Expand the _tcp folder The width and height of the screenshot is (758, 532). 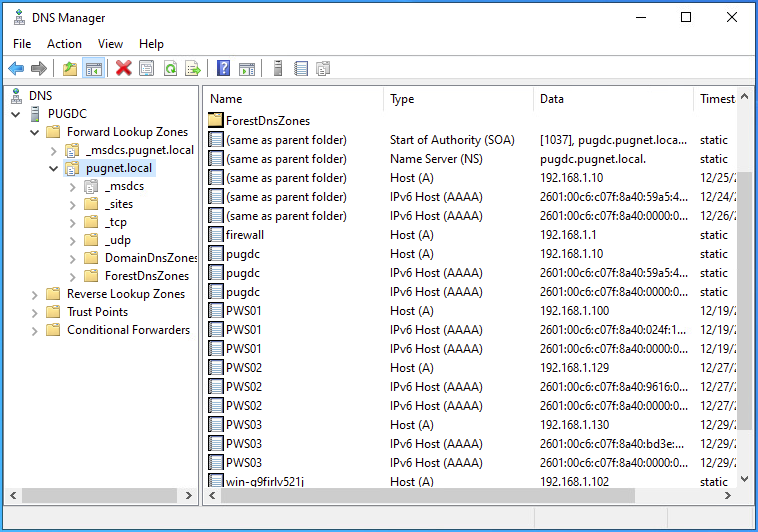(73, 223)
